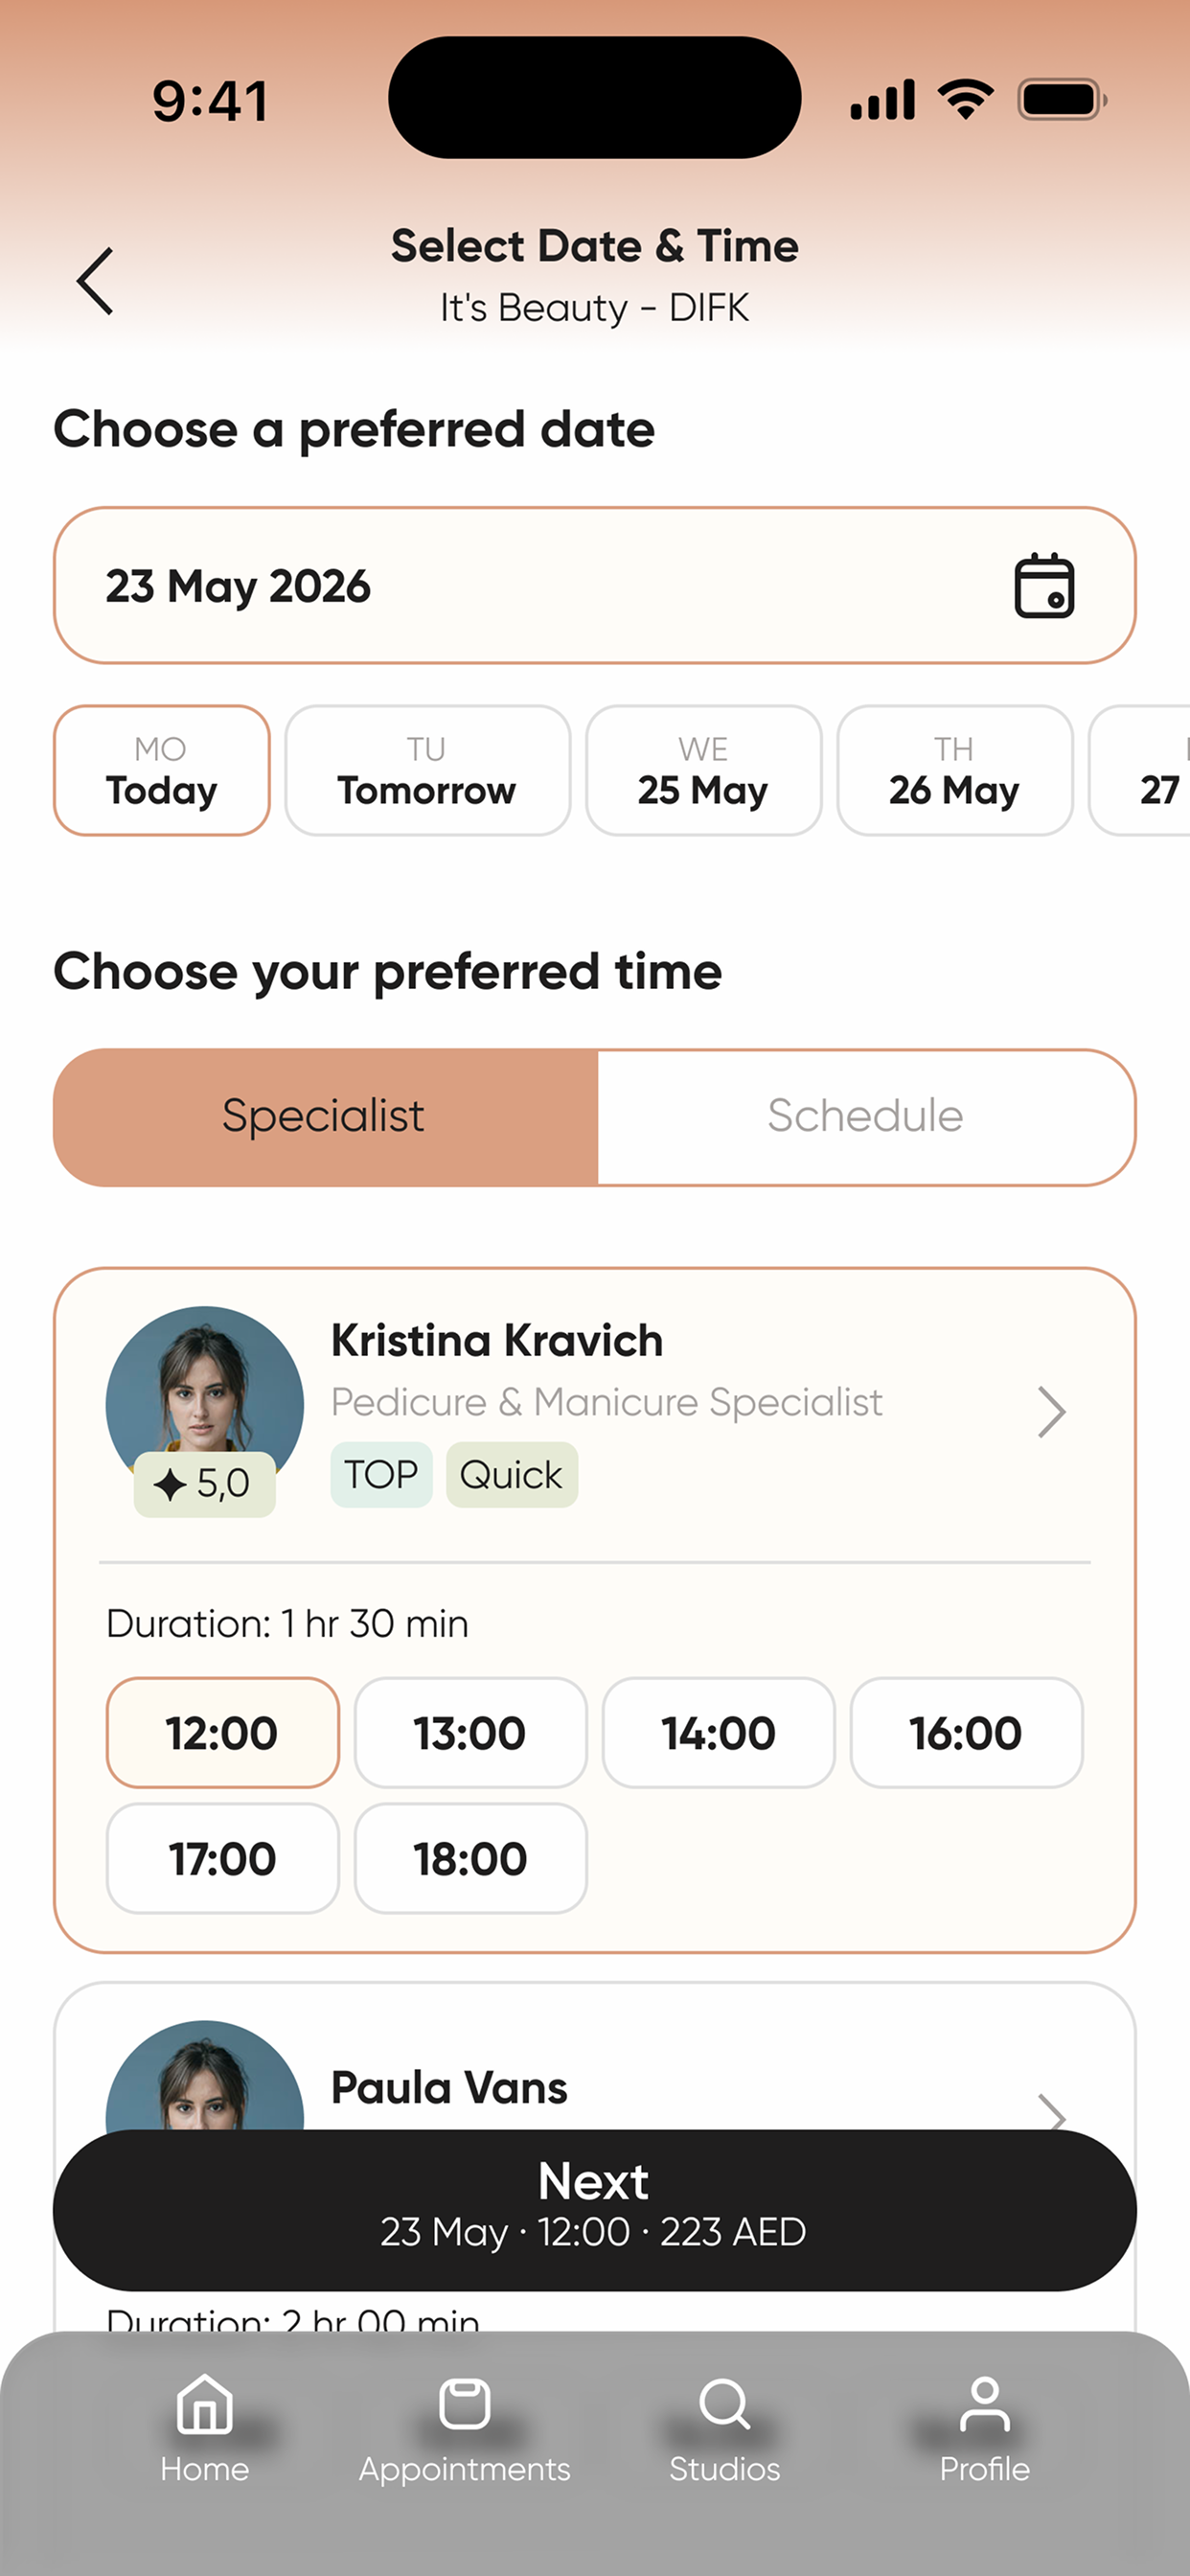Screen dimensions: 1190x2576
Task: Choose the 18:00 time slot
Action: tap(471, 1859)
